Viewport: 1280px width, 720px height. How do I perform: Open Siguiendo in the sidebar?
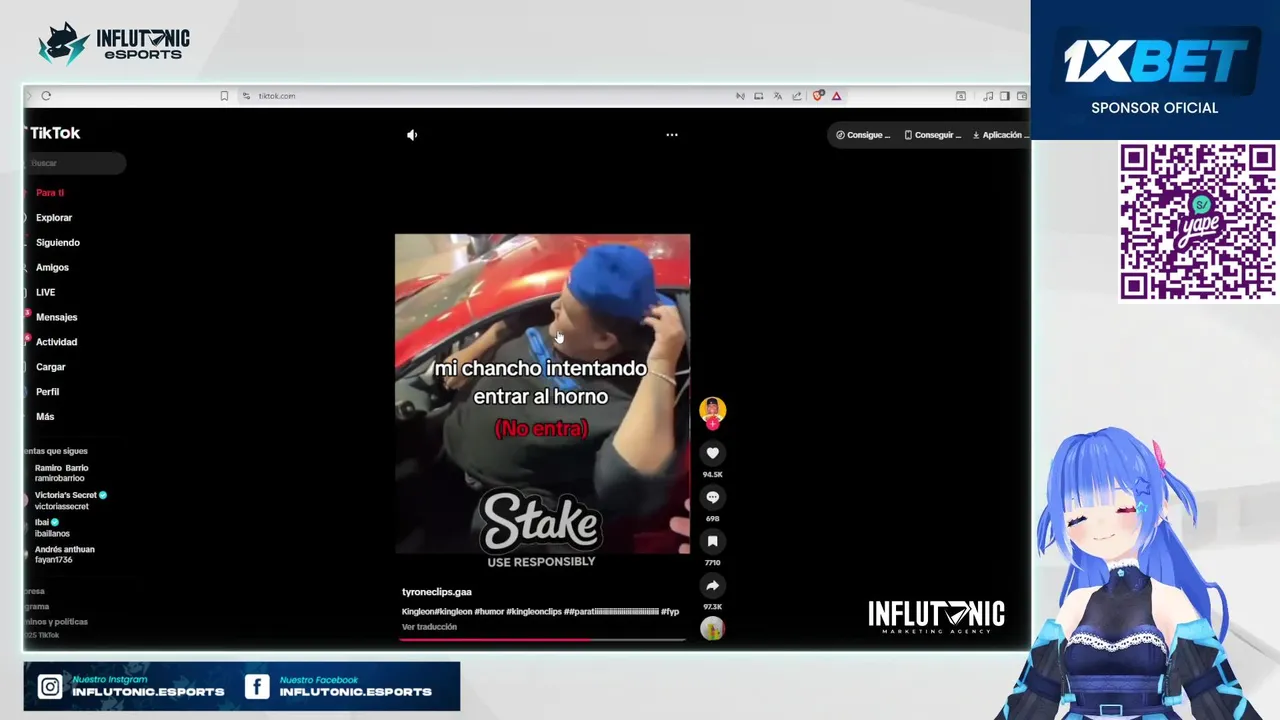point(58,243)
